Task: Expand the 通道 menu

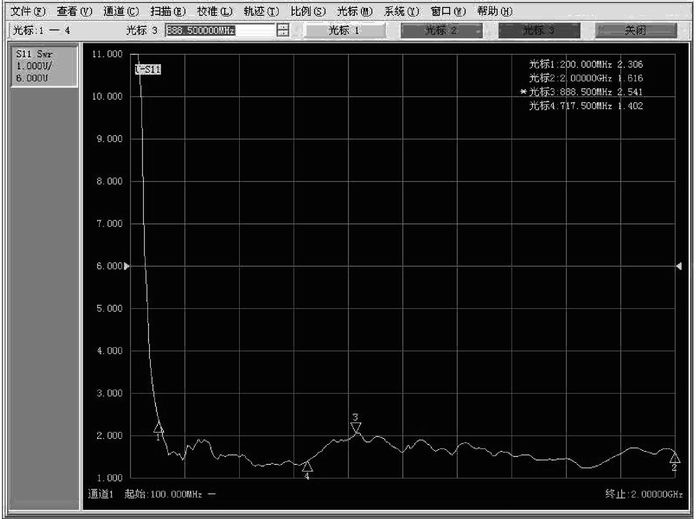Action: coord(121,11)
